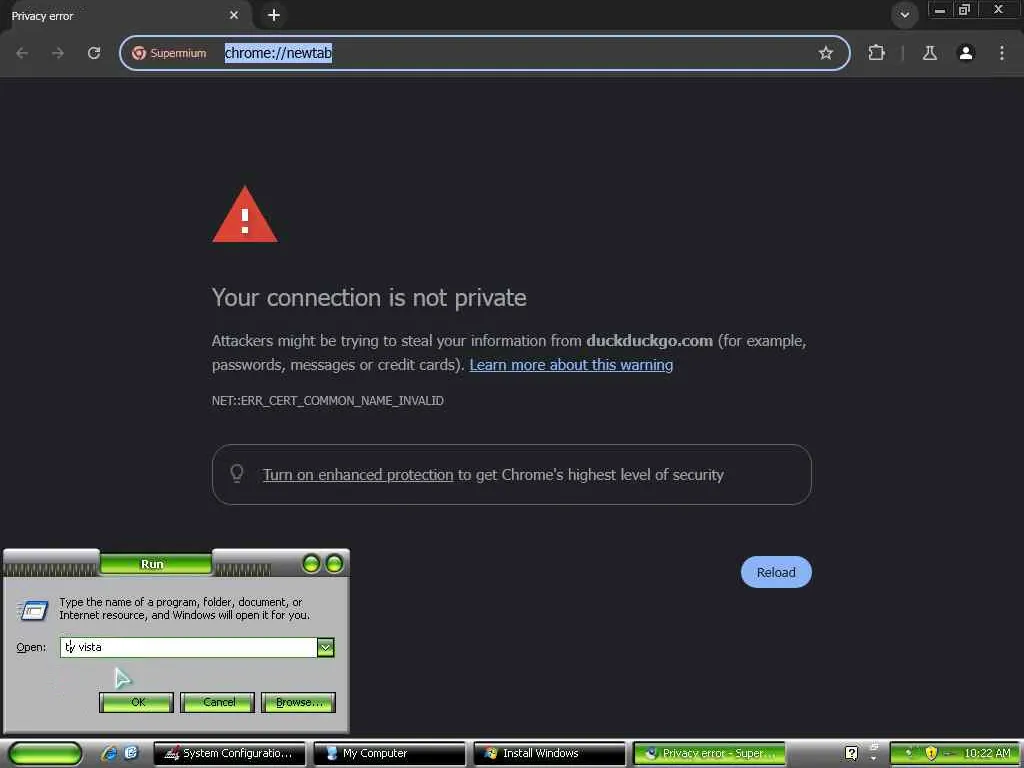The image size is (1024, 768).
Task: Select Privacy error - Super taskbar button
Action: (x=709, y=754)
